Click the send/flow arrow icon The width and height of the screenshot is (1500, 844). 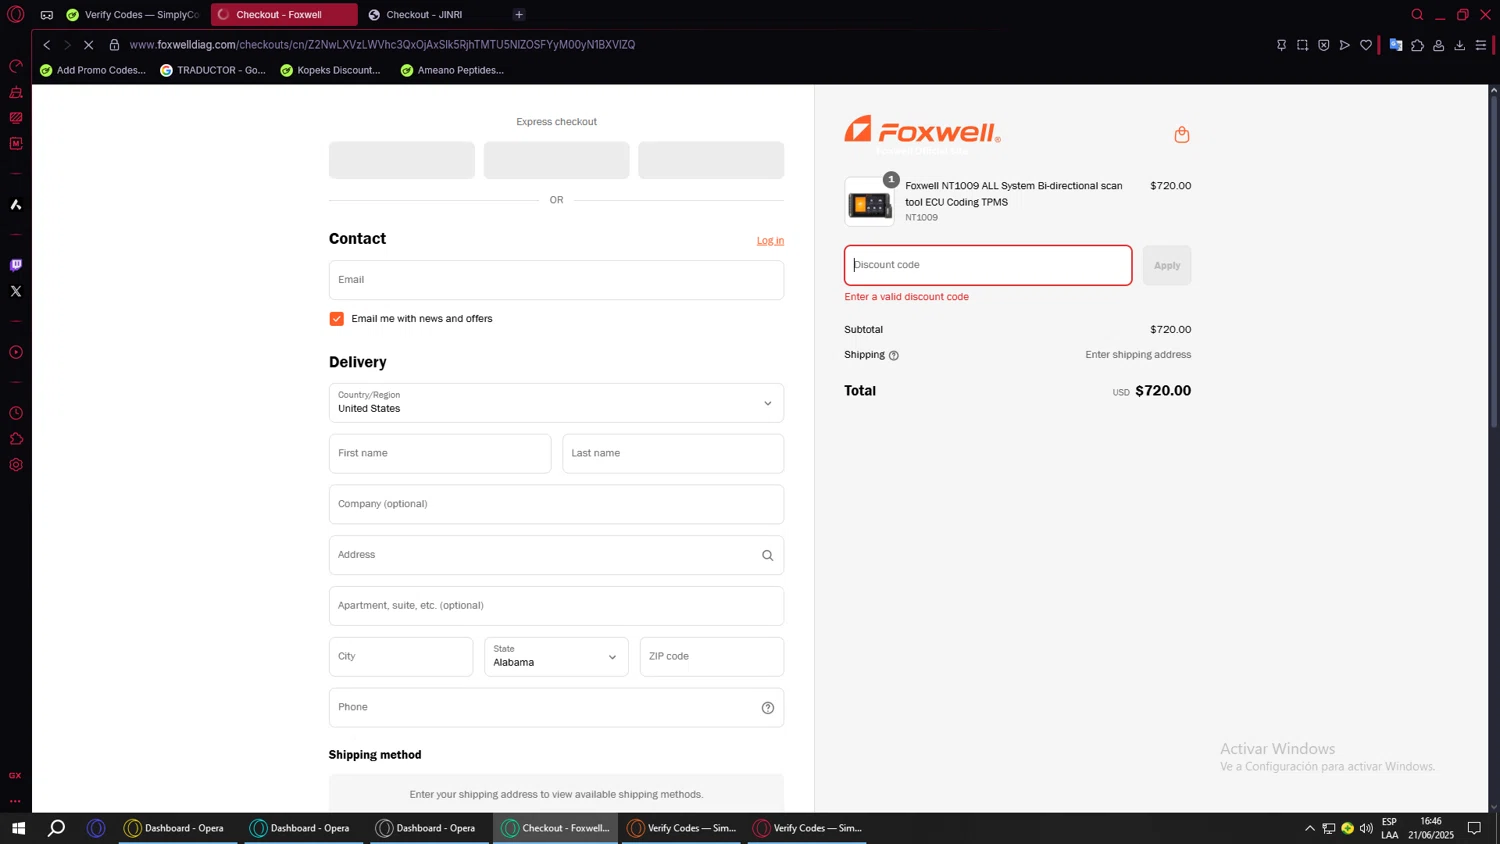[x=1344, y=45]
